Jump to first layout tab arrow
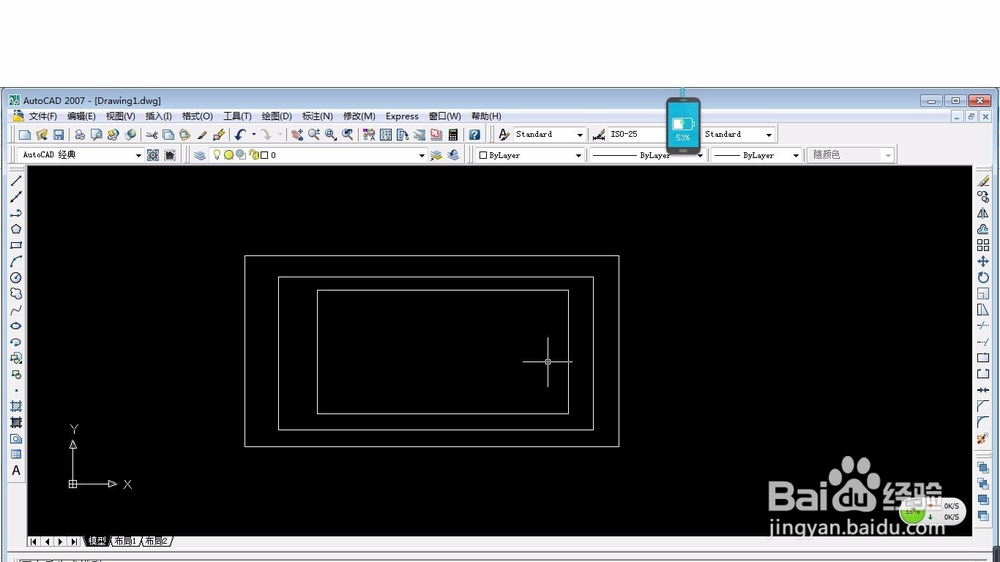Viewport: 1000px width, 562px height. (x=33, y=541)
